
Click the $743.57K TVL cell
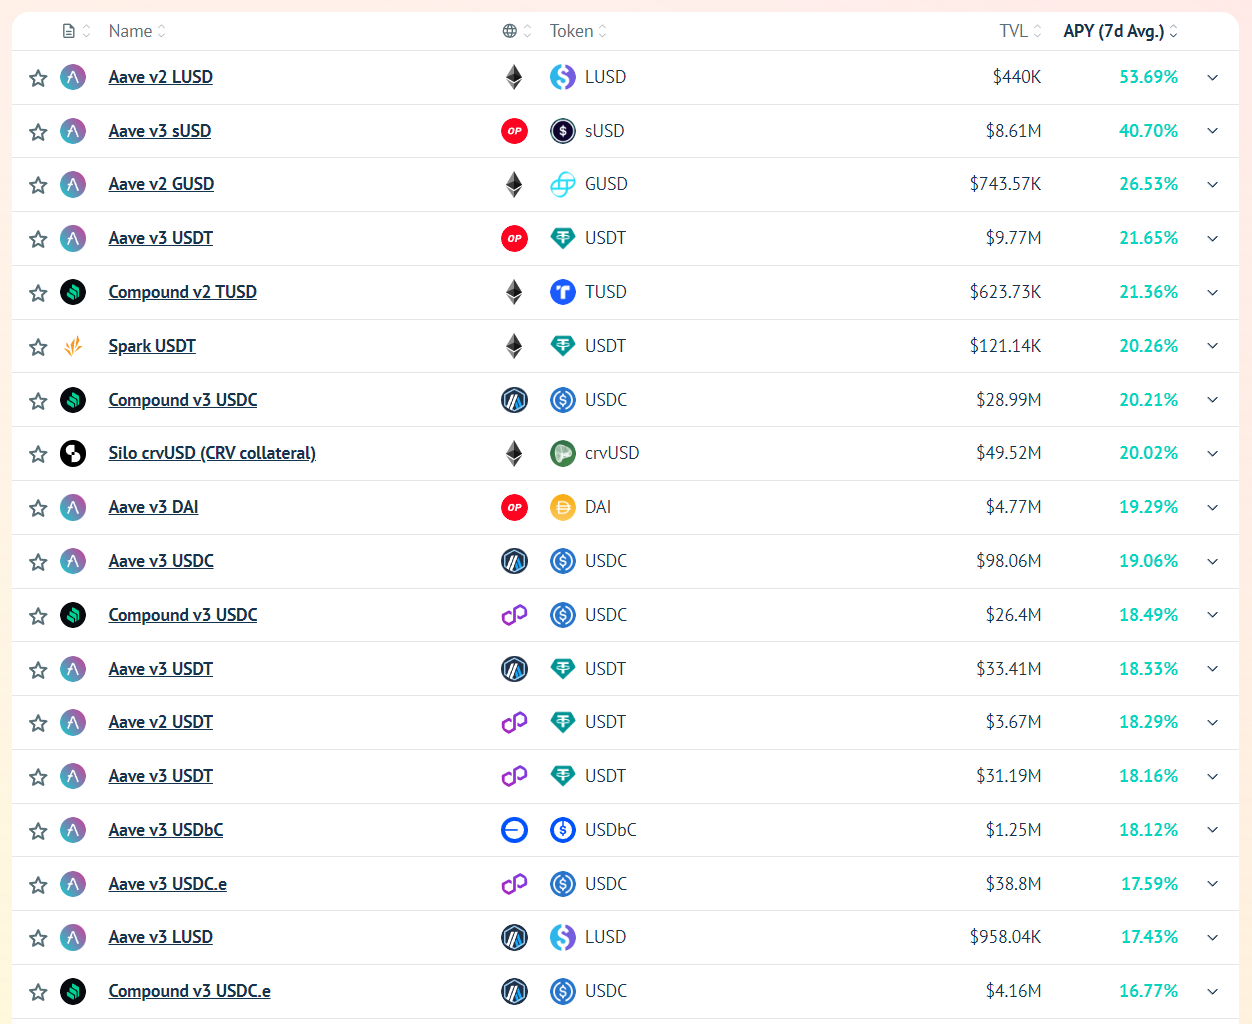(1005, 184)
